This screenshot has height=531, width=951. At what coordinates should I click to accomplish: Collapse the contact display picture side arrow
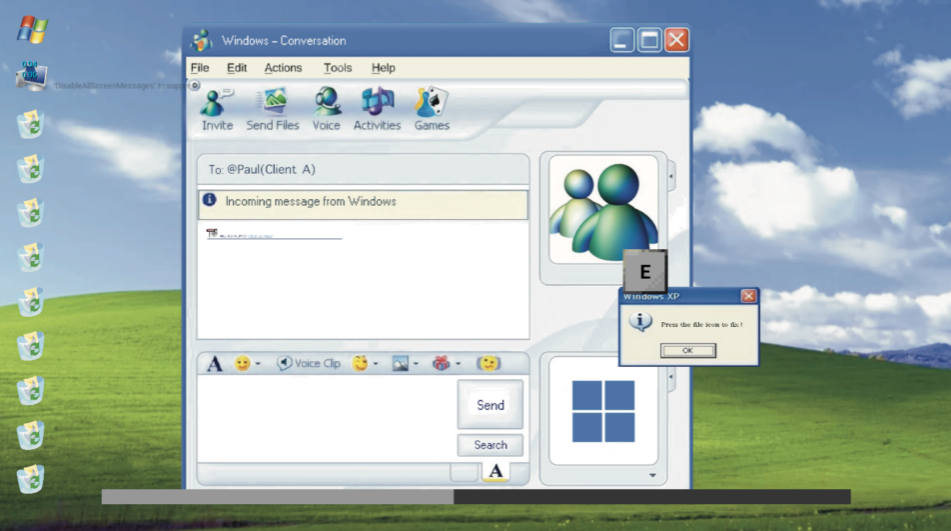(671, 176)
